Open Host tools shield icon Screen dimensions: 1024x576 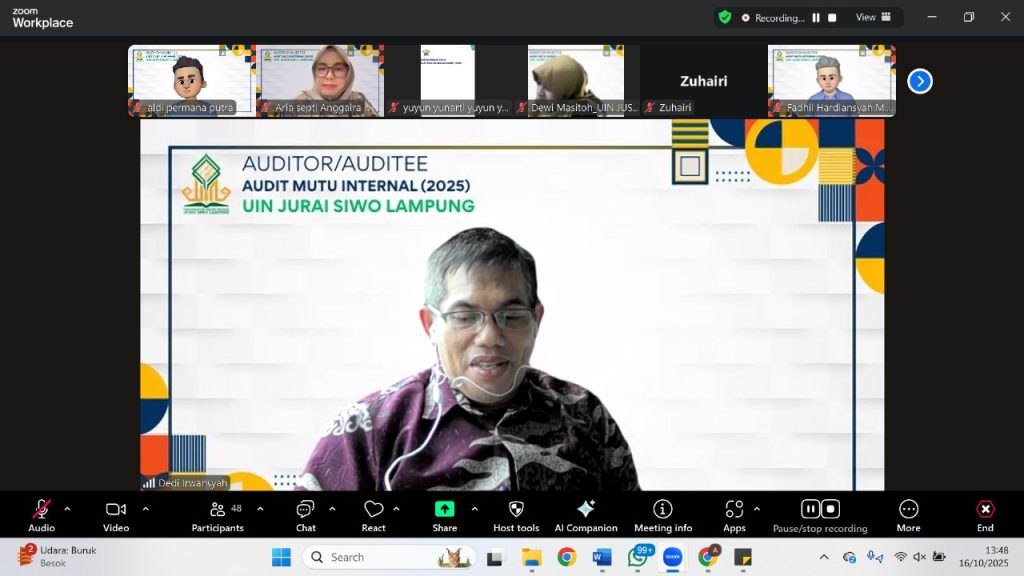(x=516, y=515)
